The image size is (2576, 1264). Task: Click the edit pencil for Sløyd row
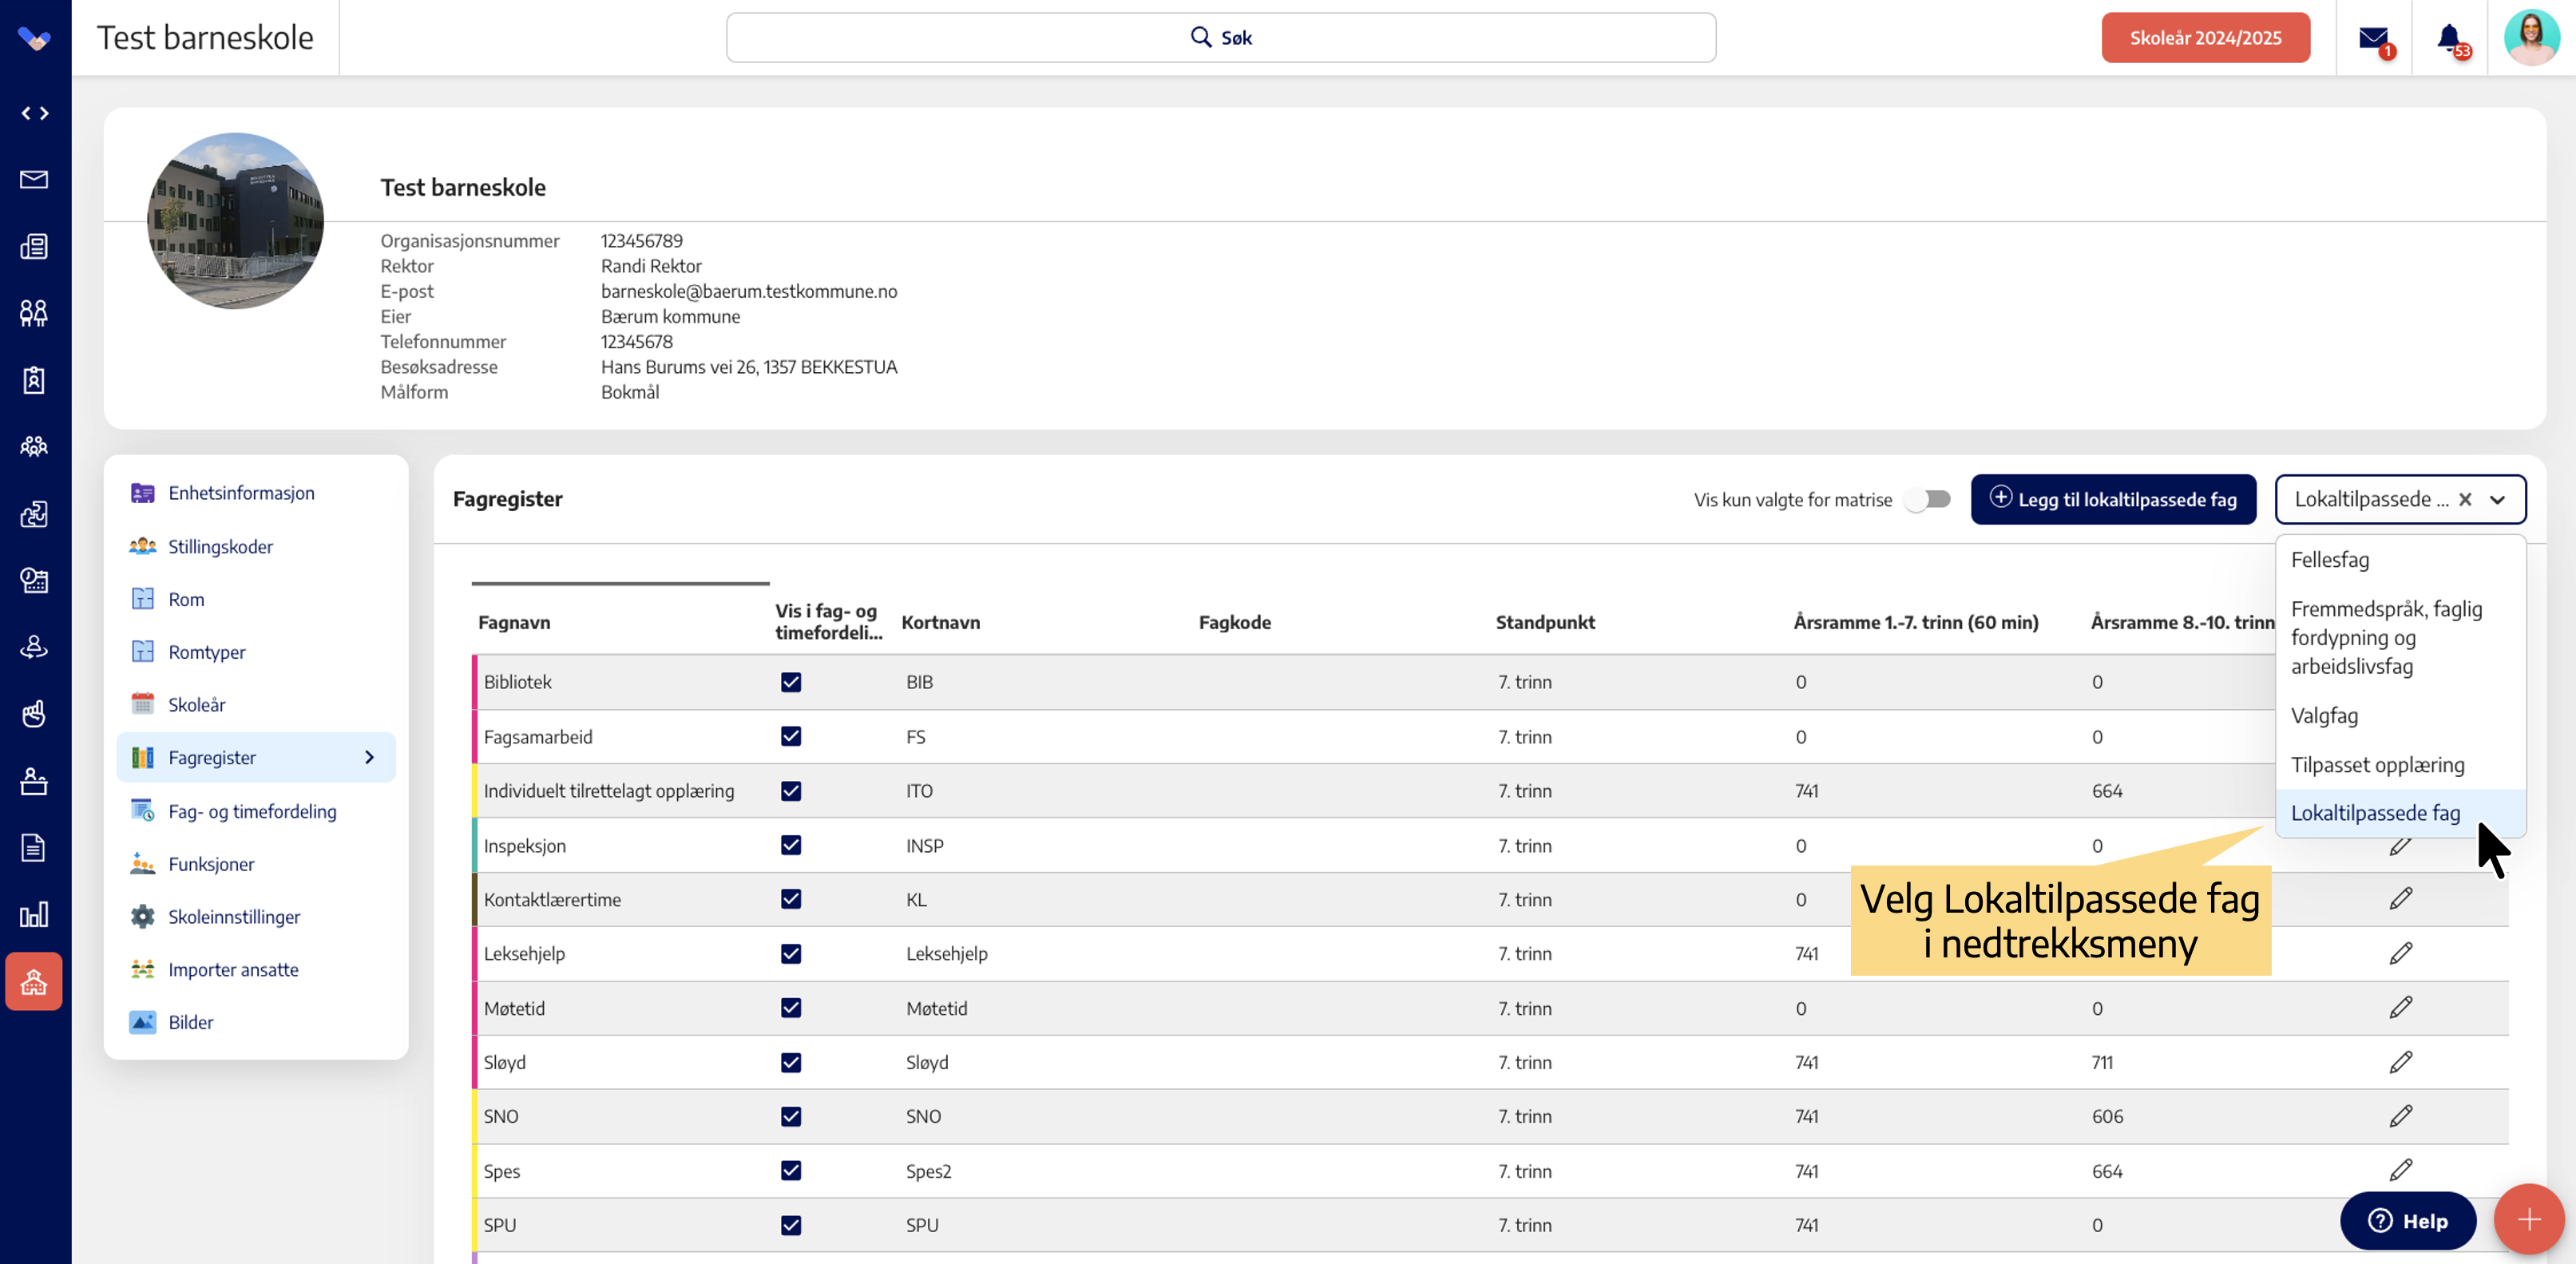click(x=2400, y=1062)
